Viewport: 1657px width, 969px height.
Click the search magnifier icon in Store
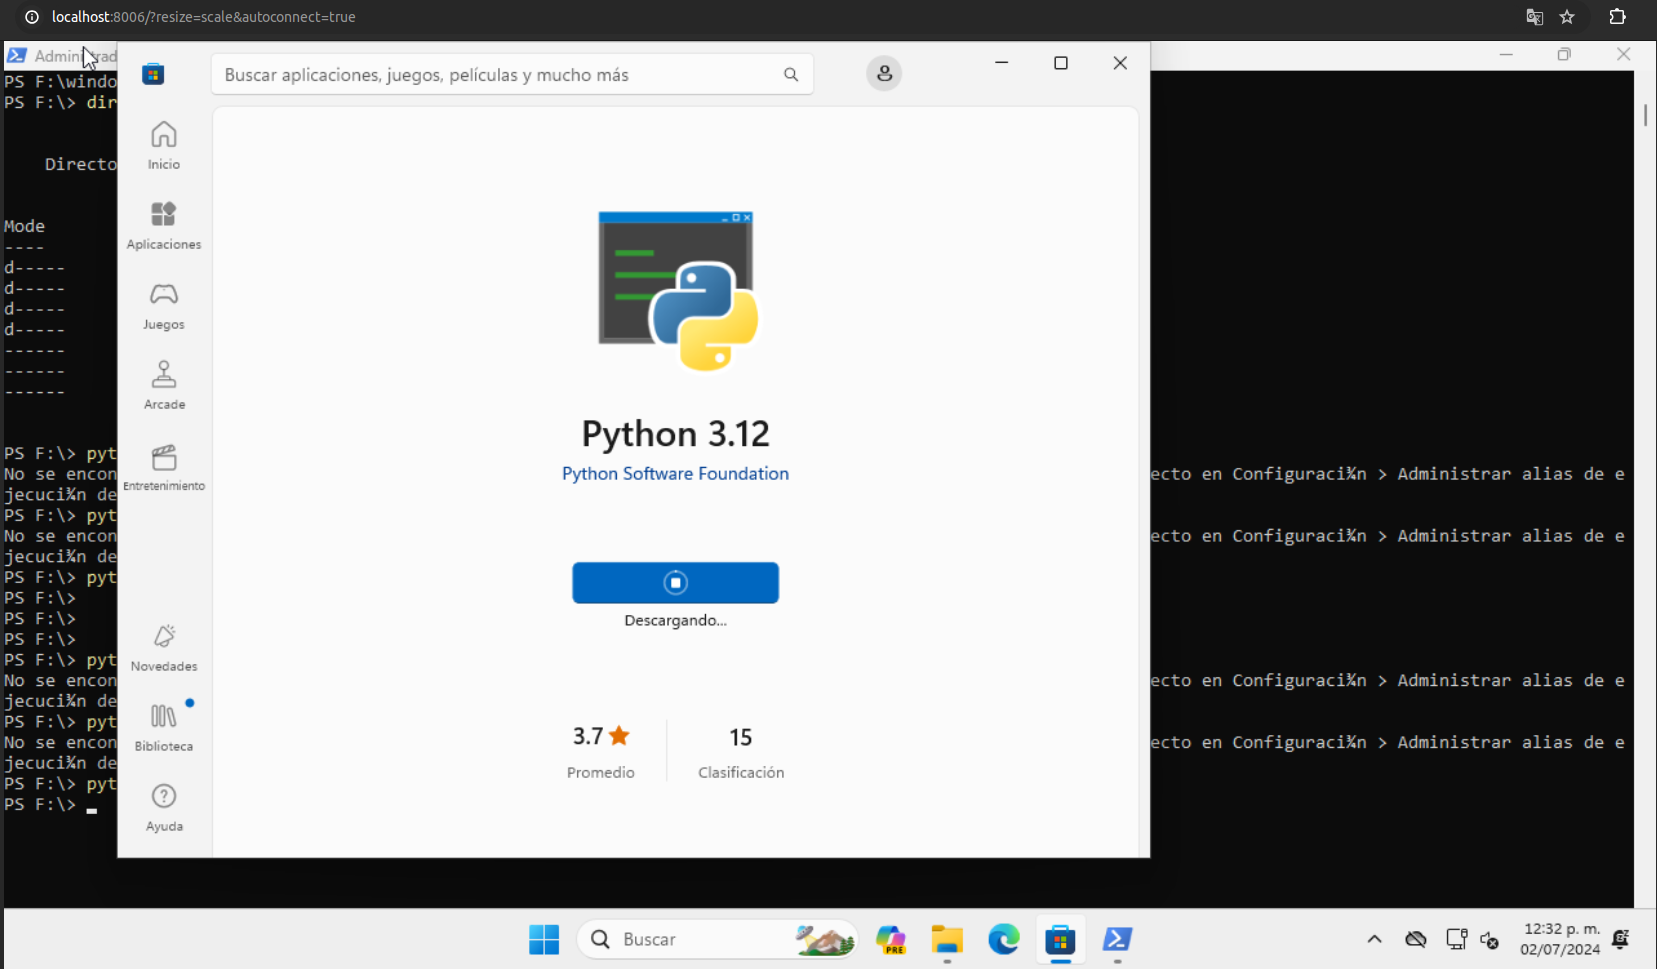791,75
